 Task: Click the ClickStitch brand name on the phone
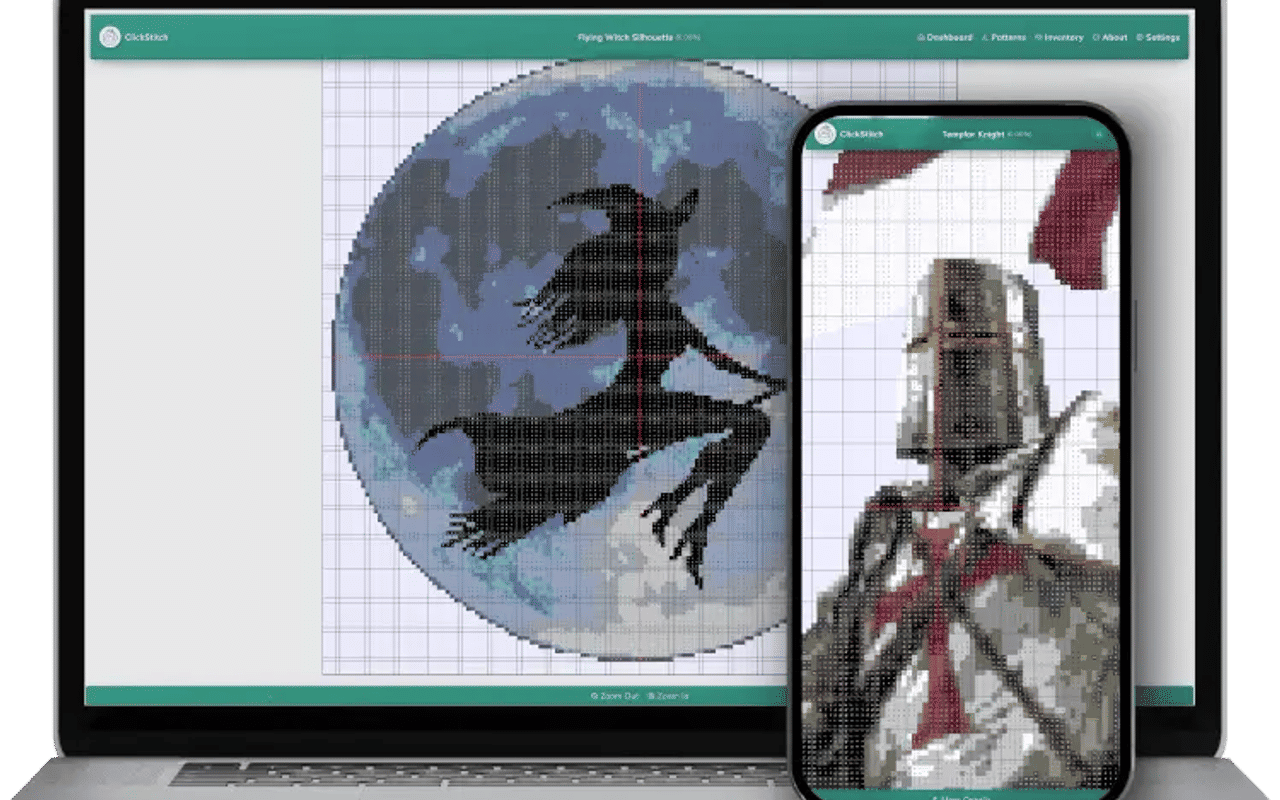(861, 134)
